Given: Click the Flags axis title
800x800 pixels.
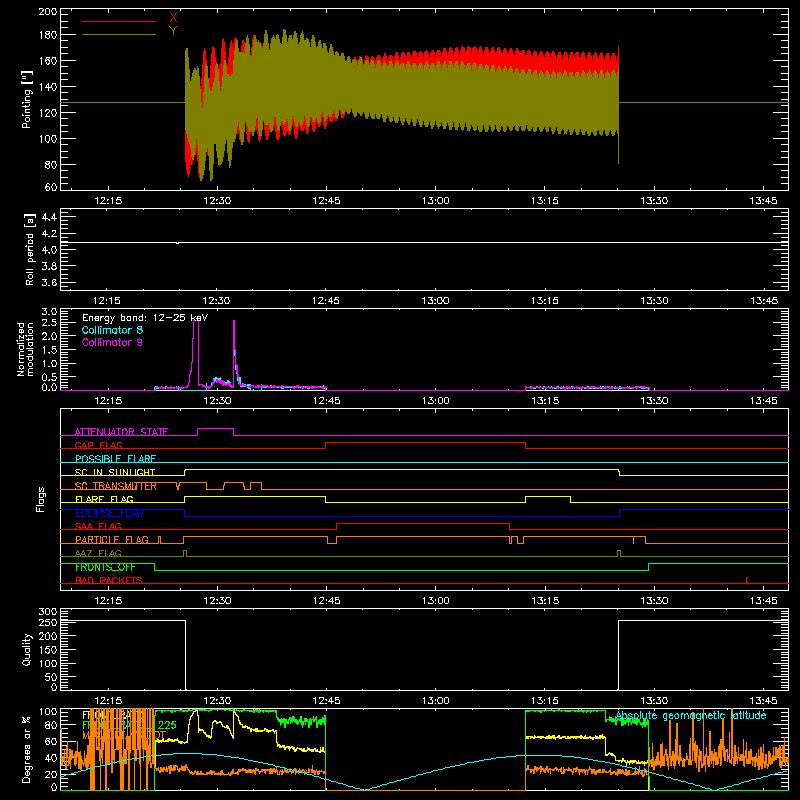Looking at the screenshot, I should pyautogui.click(x=41, y=499).
